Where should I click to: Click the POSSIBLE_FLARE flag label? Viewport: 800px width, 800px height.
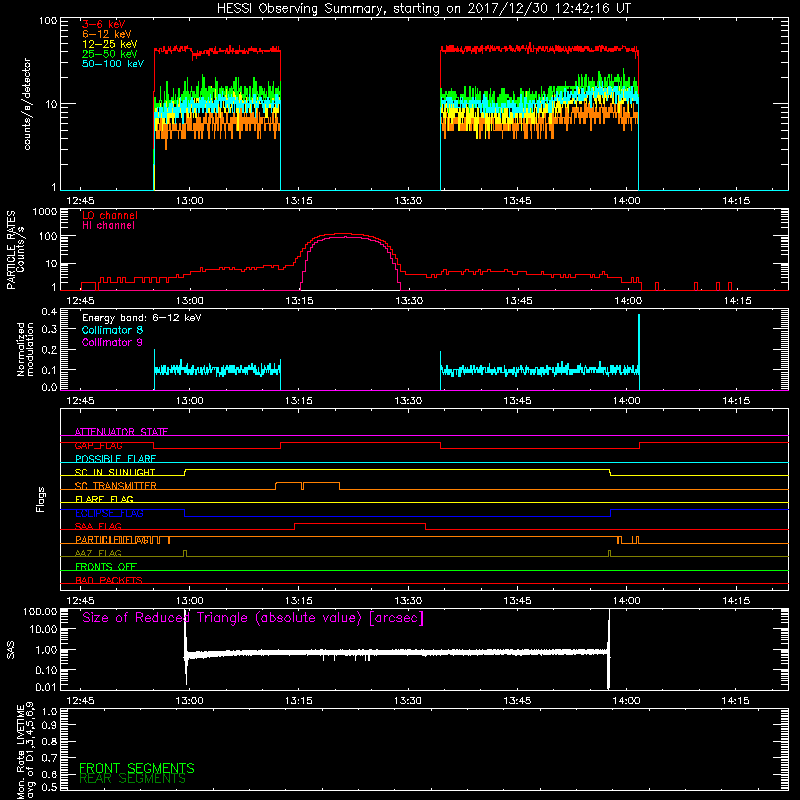coord(115,459)
